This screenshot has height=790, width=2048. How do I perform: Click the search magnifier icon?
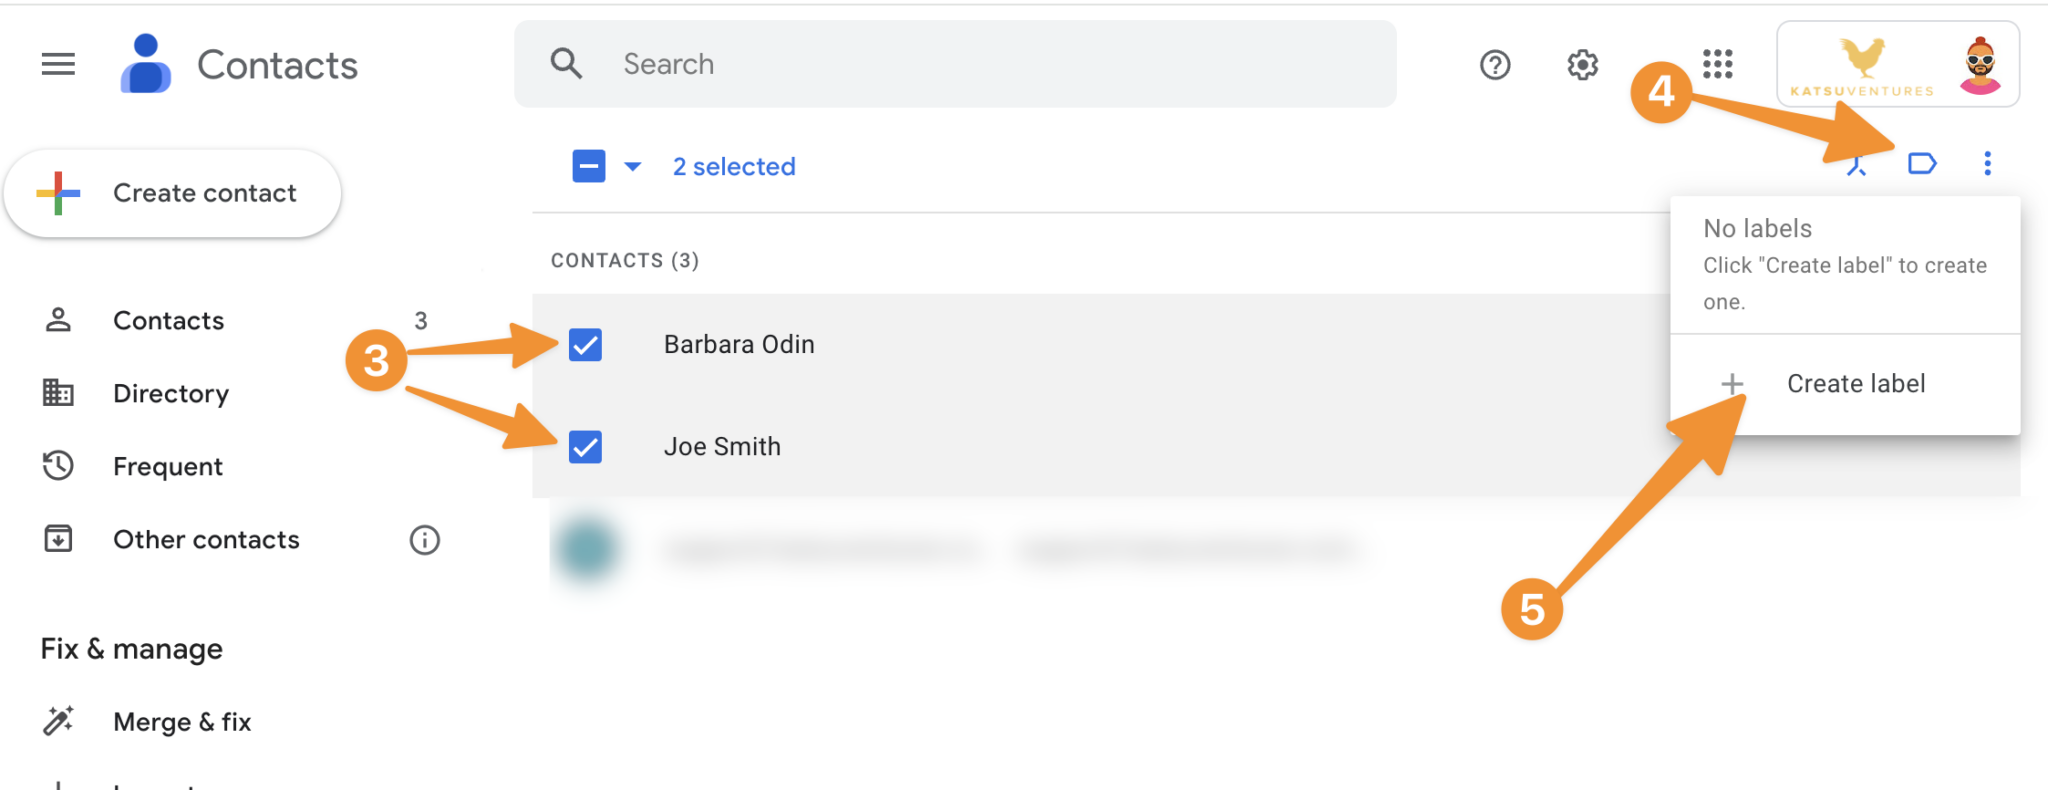(566, 63)
